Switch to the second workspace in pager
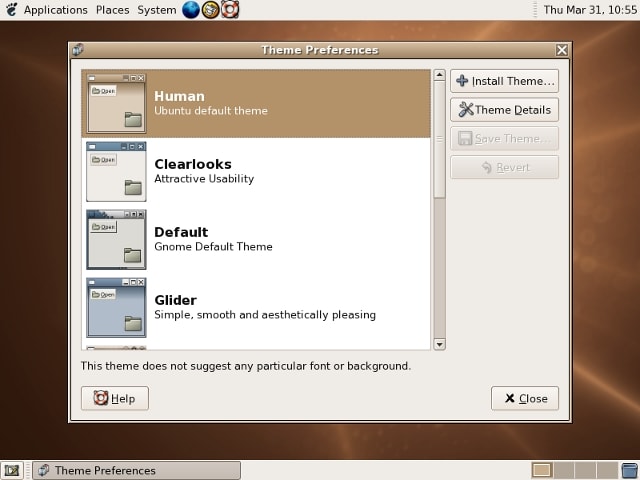 coord(564,471)
